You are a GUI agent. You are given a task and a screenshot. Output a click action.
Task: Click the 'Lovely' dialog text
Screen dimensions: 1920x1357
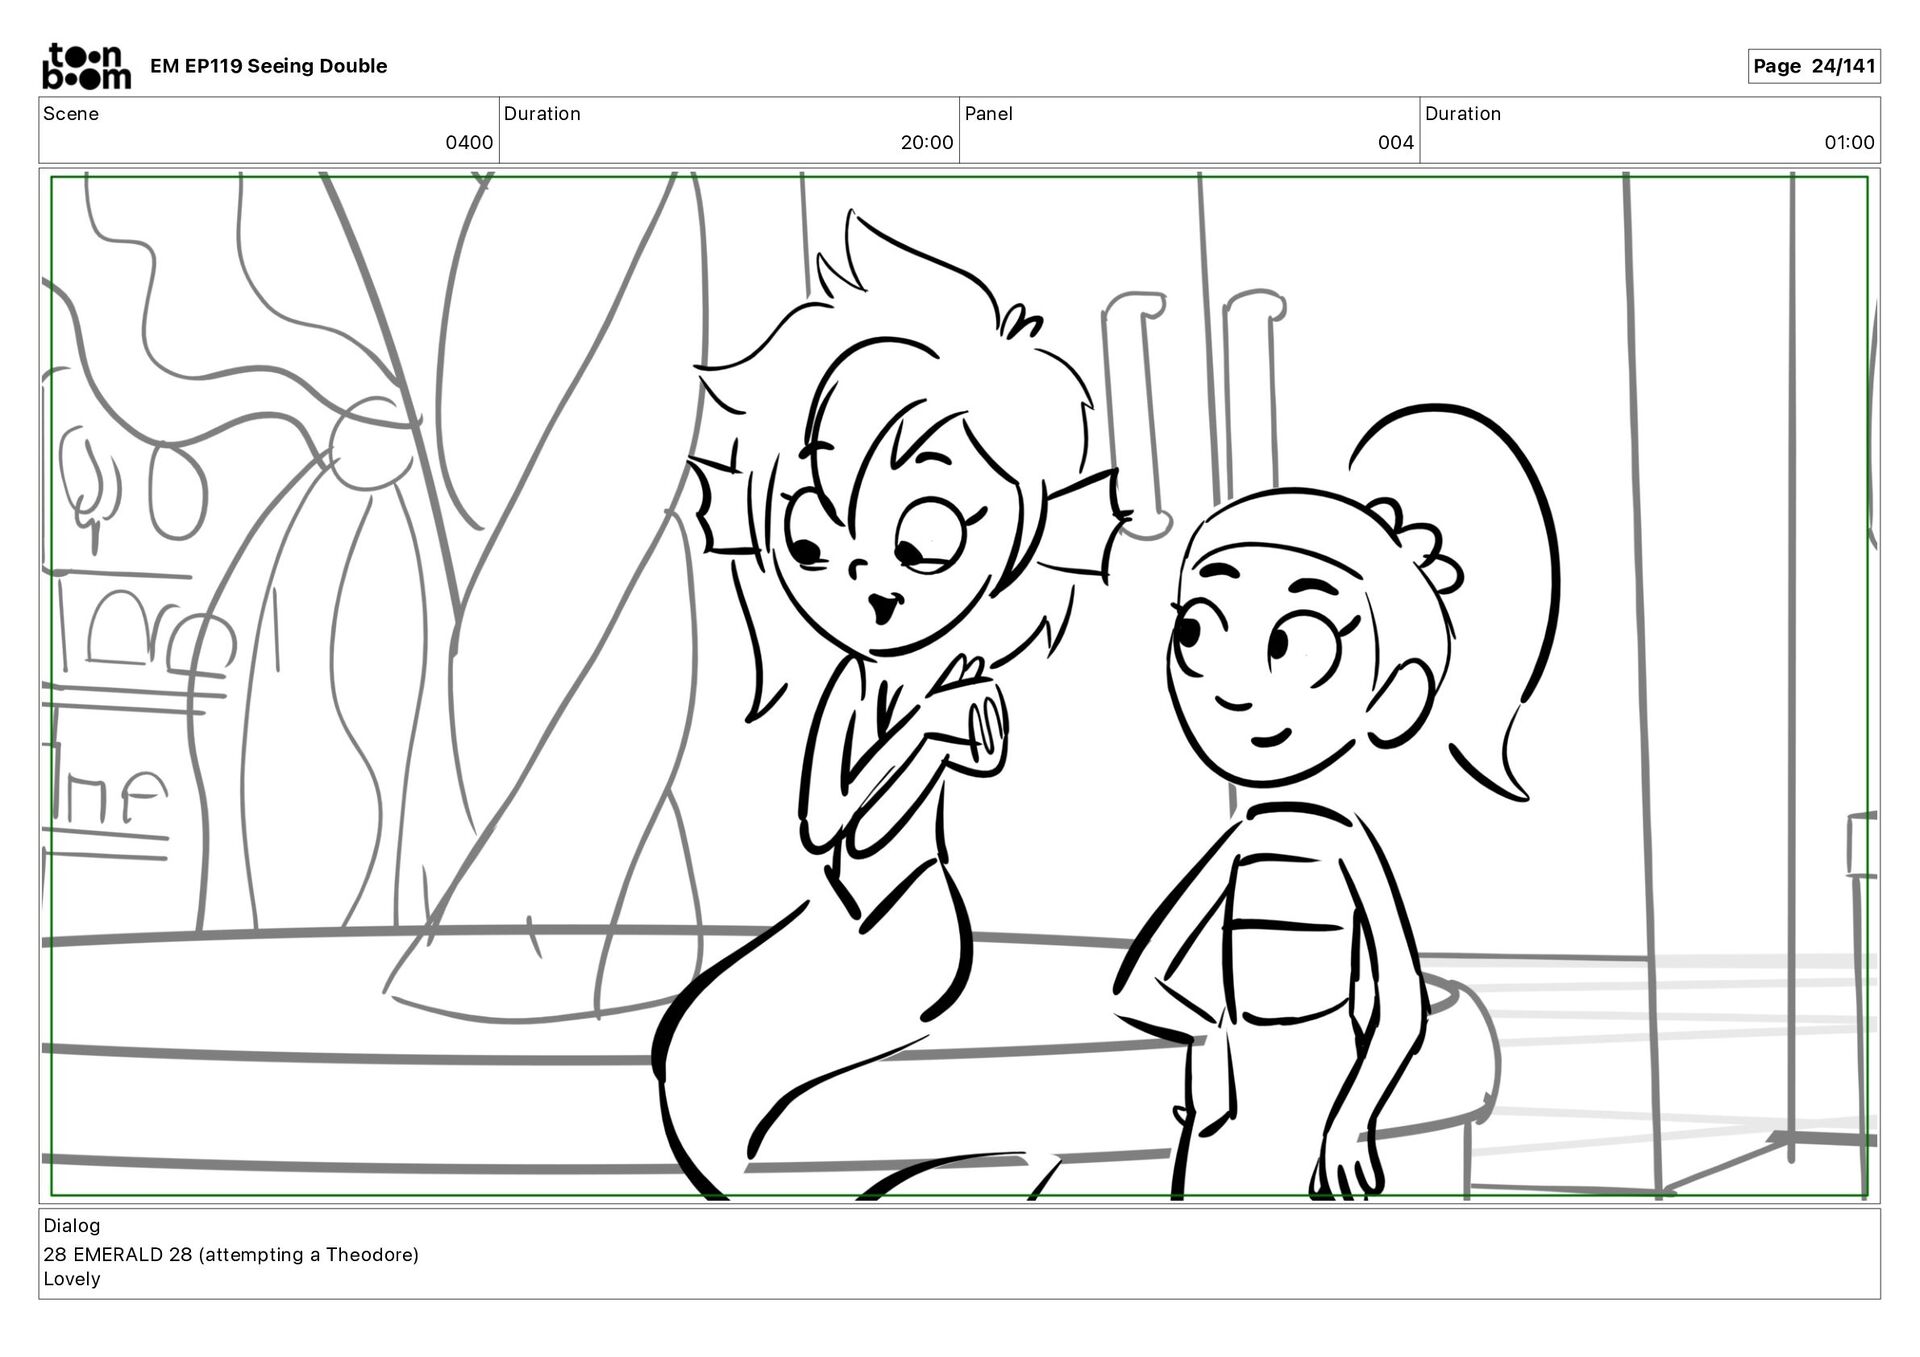[72, 1279]
